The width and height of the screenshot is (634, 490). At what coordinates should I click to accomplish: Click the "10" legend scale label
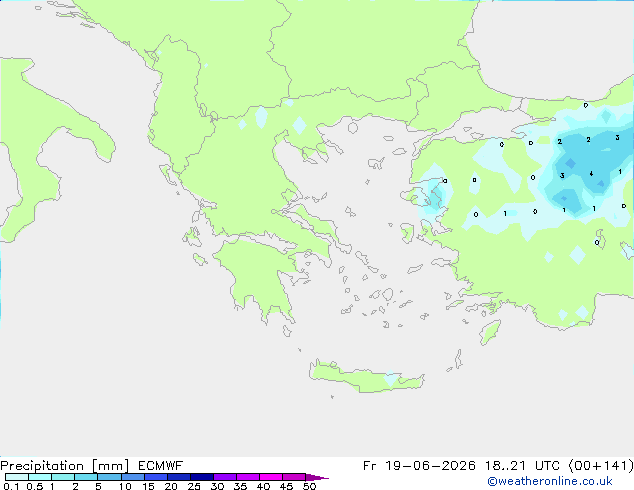[x=125, y=486]
